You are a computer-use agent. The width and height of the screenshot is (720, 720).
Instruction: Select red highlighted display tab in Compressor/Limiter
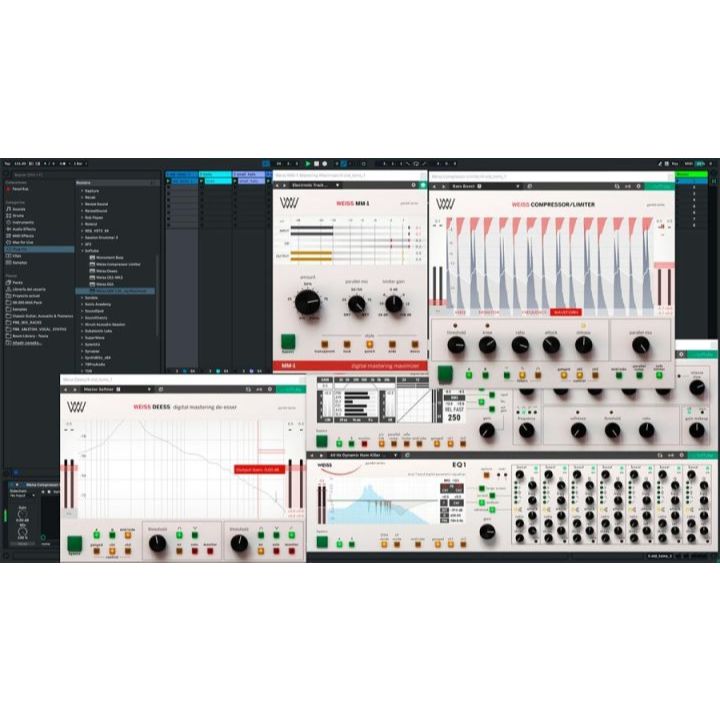[x=565, y=312]
